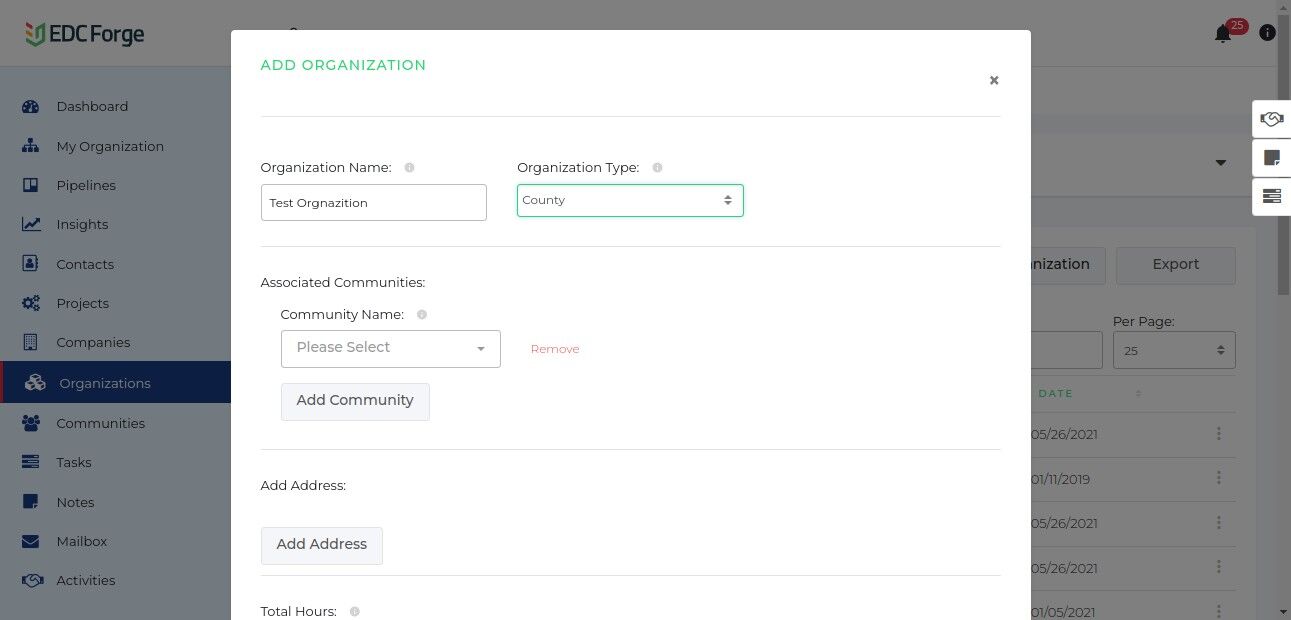Click the Mailbox envelope icon
Screen dimensions: 1291x620
[x=30, y=541]
